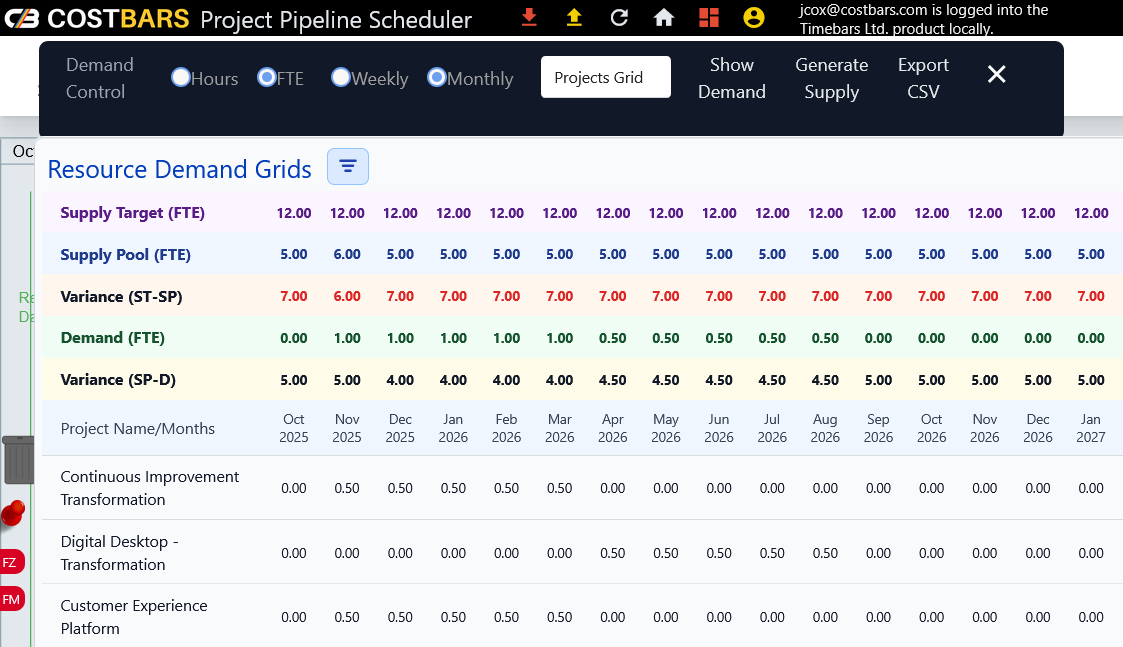The width and height of the screenshot is (1123, 647).
Task: Open the red dashboard grid icon
Action: pos(709,17)
